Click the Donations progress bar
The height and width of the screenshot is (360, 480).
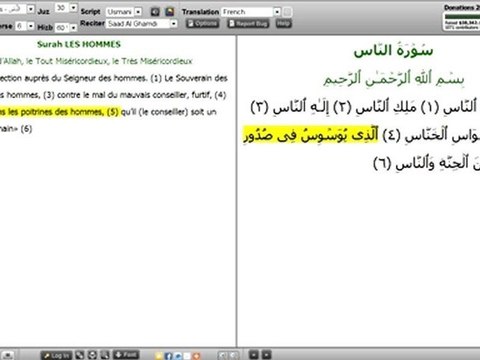pyautogui.click(x=463, y=17)
